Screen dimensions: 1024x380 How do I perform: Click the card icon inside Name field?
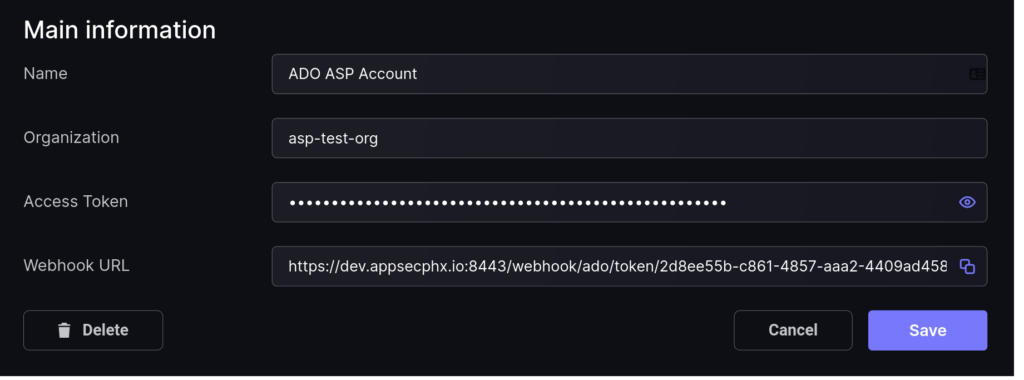[977, 74]
